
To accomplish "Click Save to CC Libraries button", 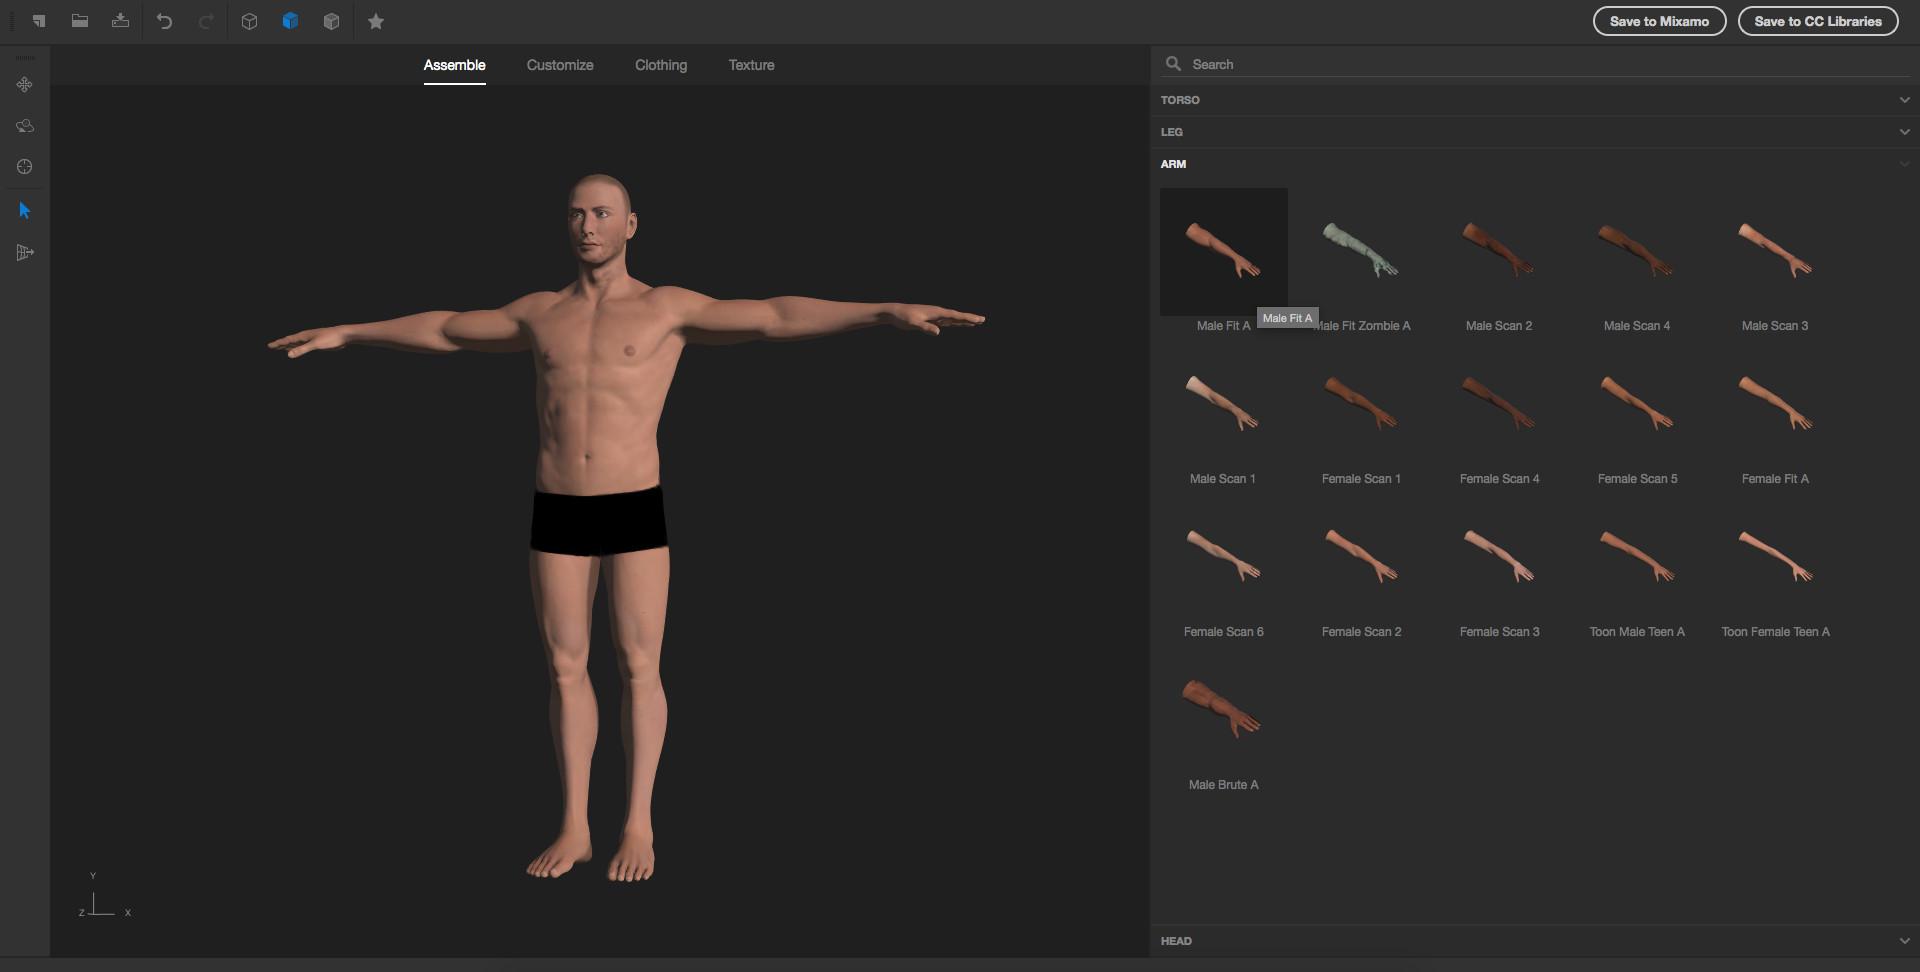I will tap(1818, 21).
